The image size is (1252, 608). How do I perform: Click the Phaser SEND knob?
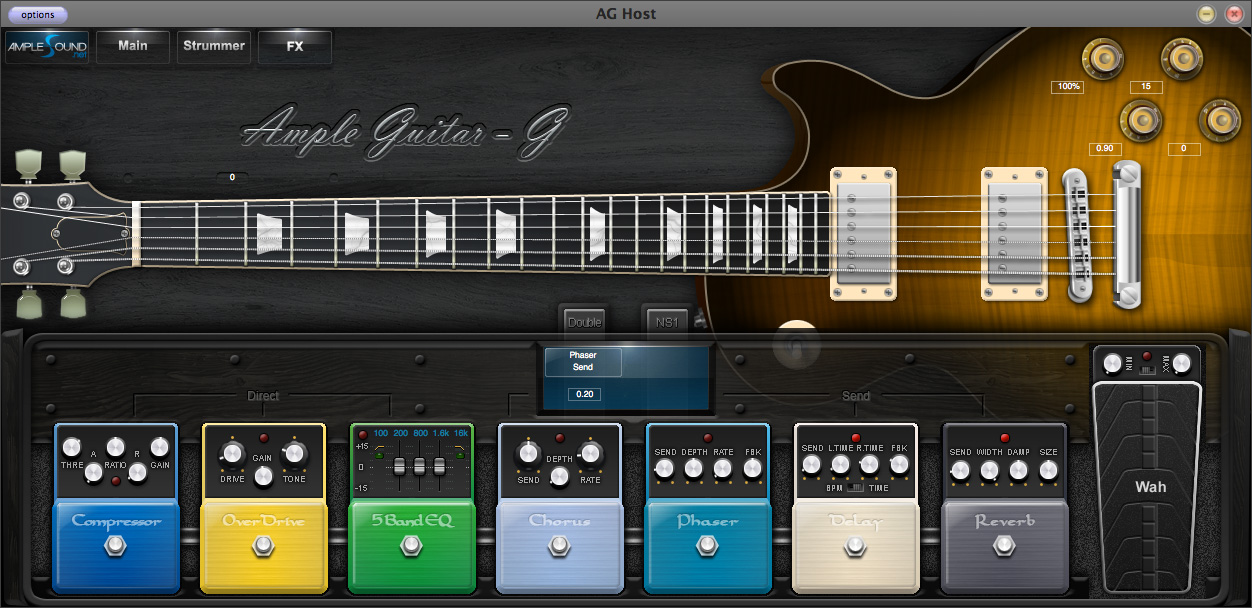pyautogui.click(x=665, y=469)
